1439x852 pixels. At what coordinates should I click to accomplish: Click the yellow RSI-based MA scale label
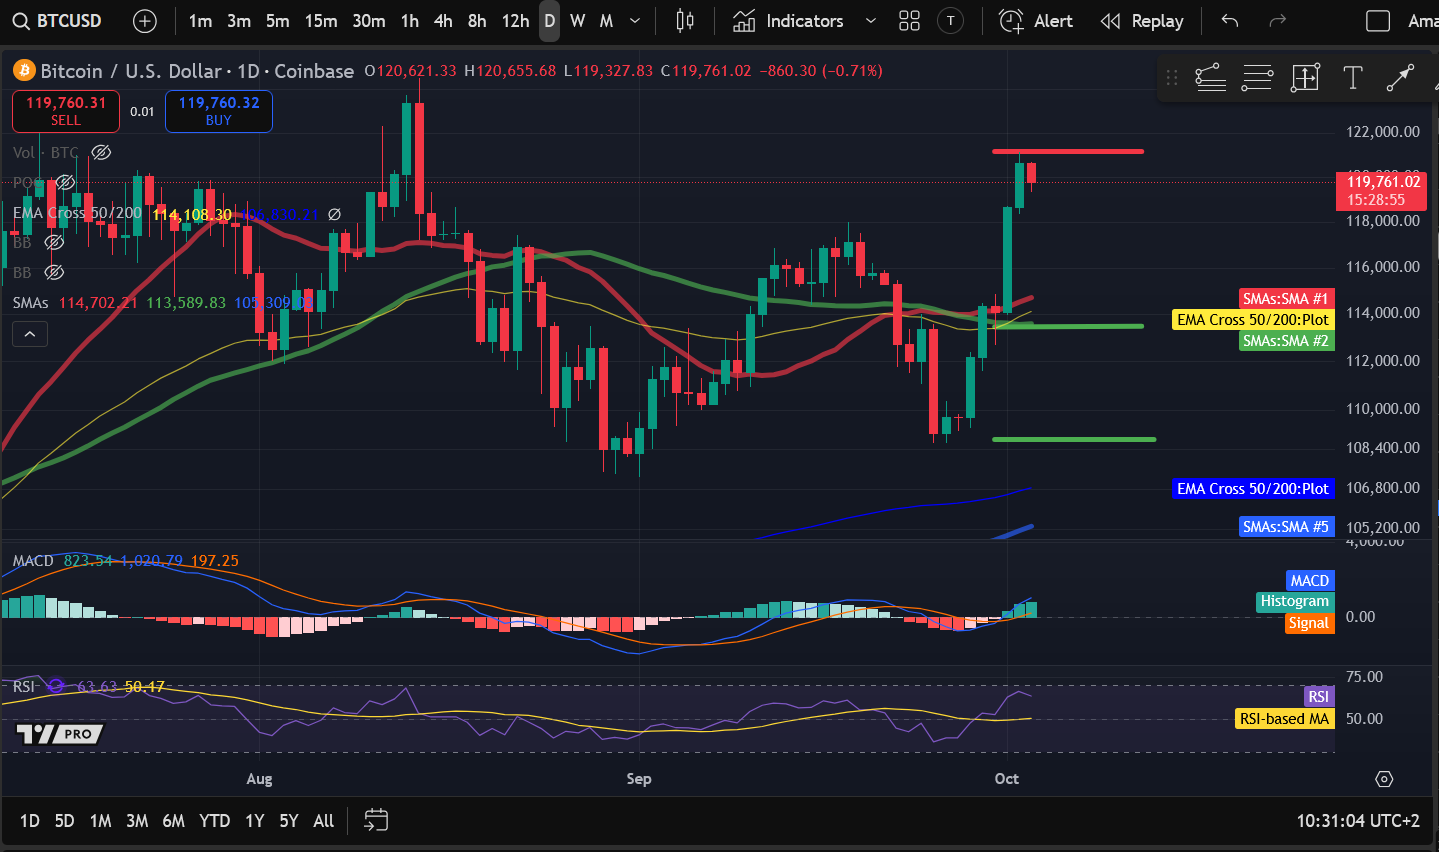tap(1285, 719)
